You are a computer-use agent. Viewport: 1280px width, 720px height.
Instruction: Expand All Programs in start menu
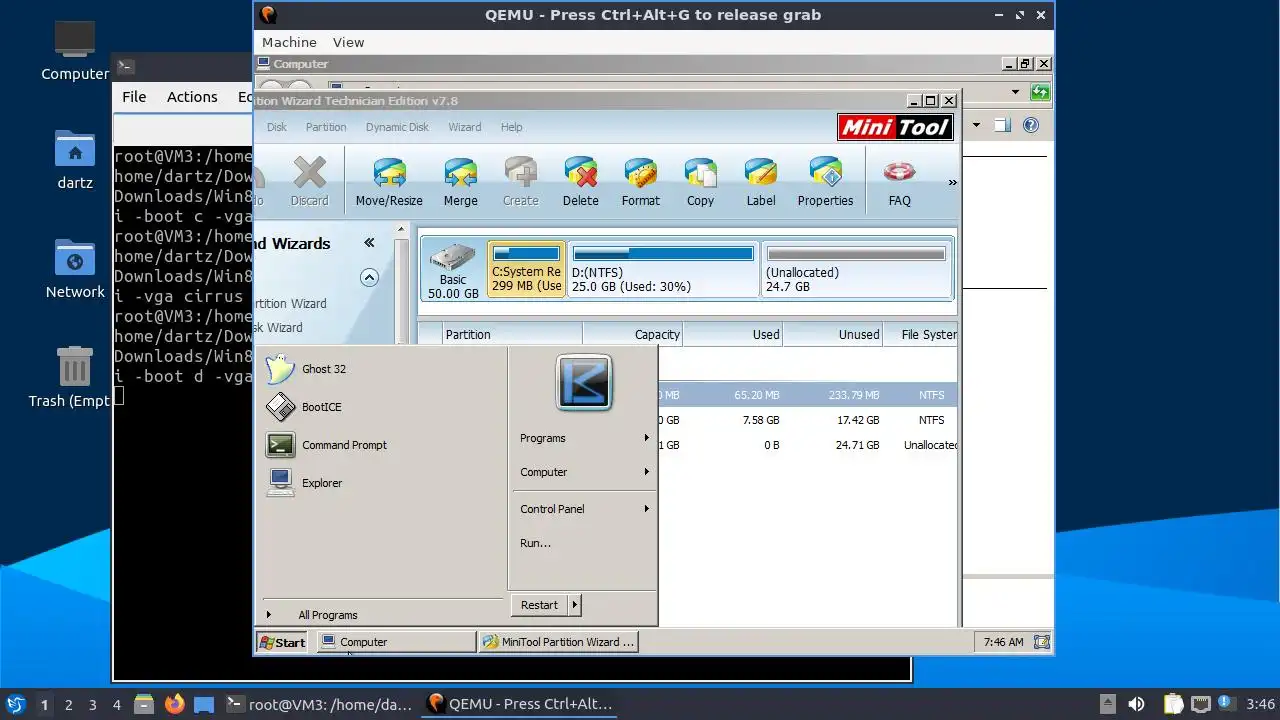tap(327, 615)
